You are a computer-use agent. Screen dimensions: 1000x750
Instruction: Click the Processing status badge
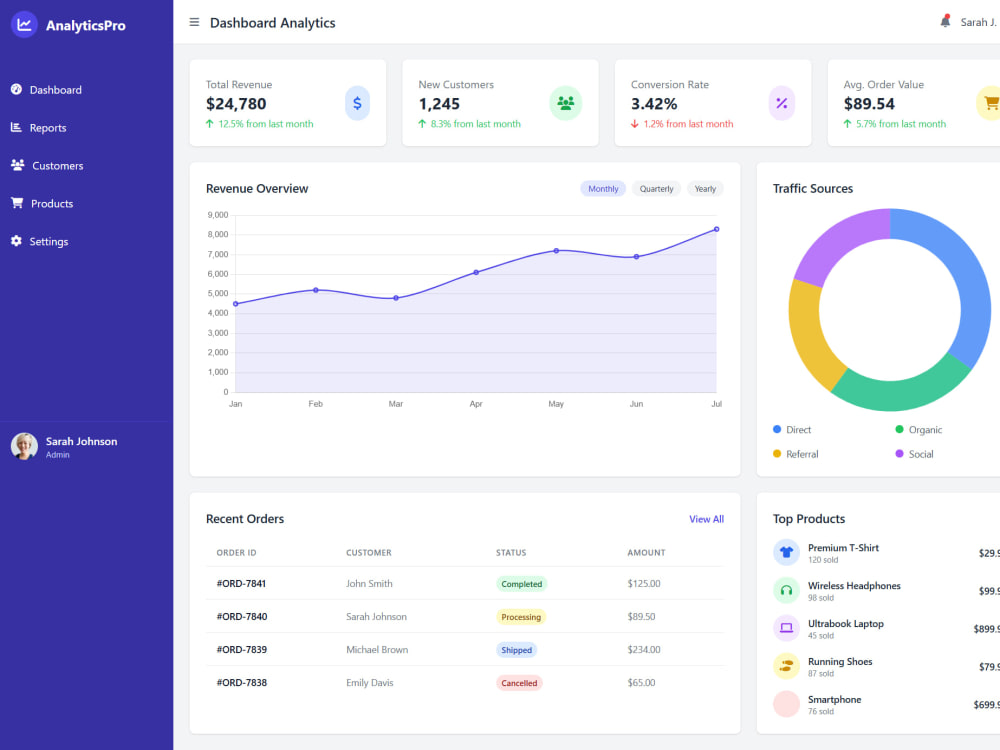pyautogui.click(x=521, y=617)
